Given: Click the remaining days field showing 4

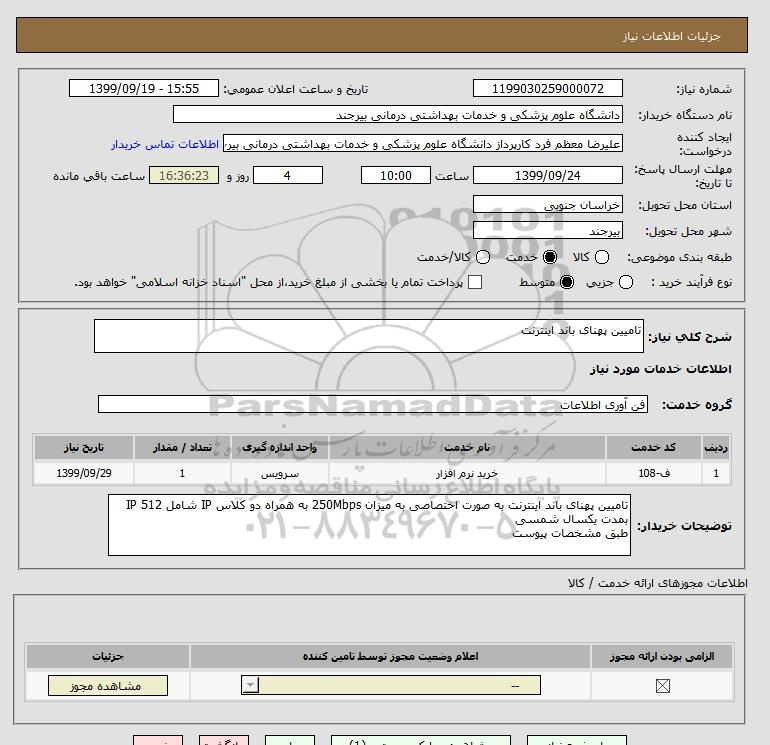Looking at the screenshot, I should click(288, 175).
